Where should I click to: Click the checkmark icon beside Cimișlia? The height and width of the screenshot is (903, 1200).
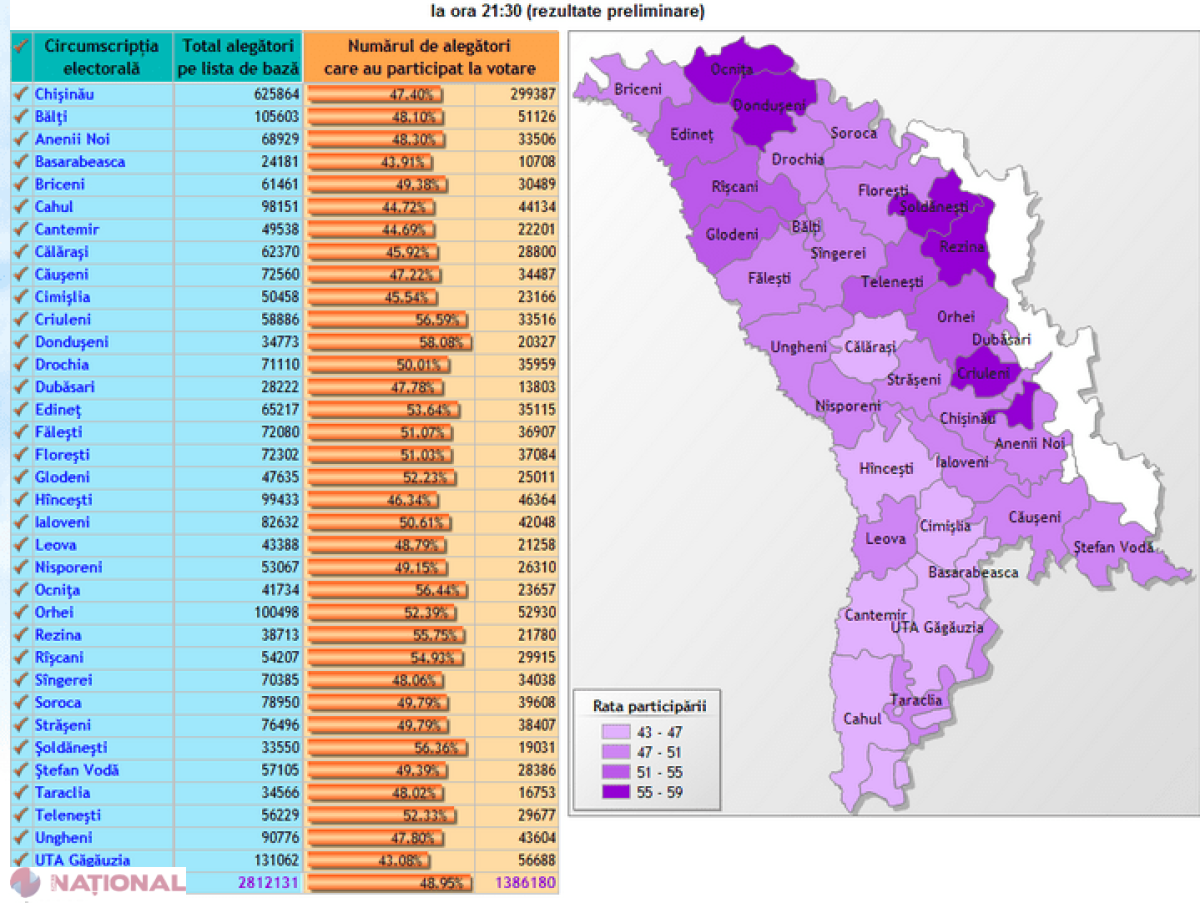click(x=21, y=297)
